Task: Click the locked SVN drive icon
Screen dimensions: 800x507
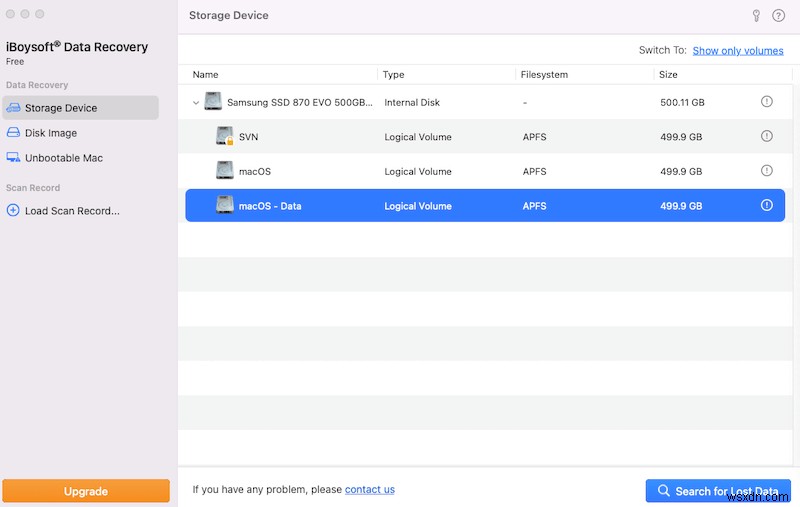Action: point(225,137)
